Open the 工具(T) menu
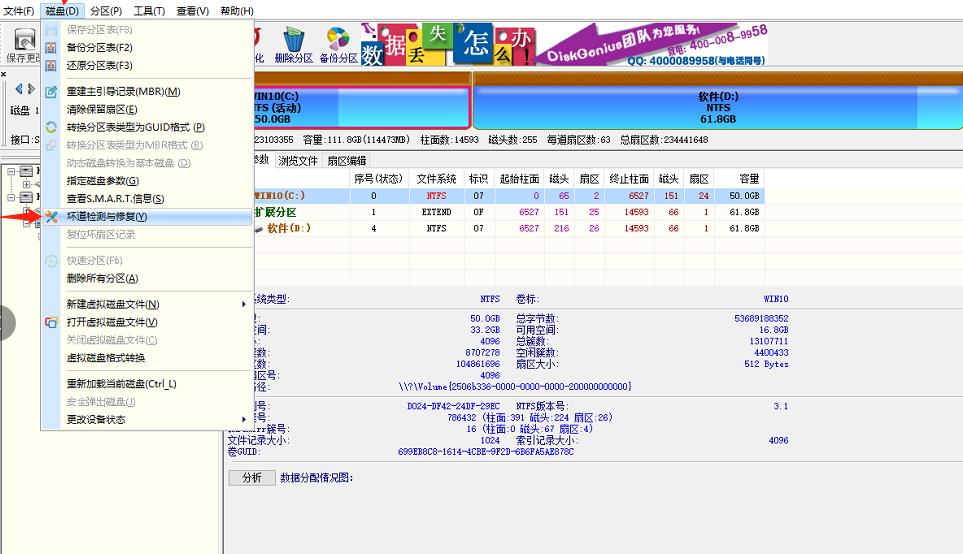 [x=149, y=11]
